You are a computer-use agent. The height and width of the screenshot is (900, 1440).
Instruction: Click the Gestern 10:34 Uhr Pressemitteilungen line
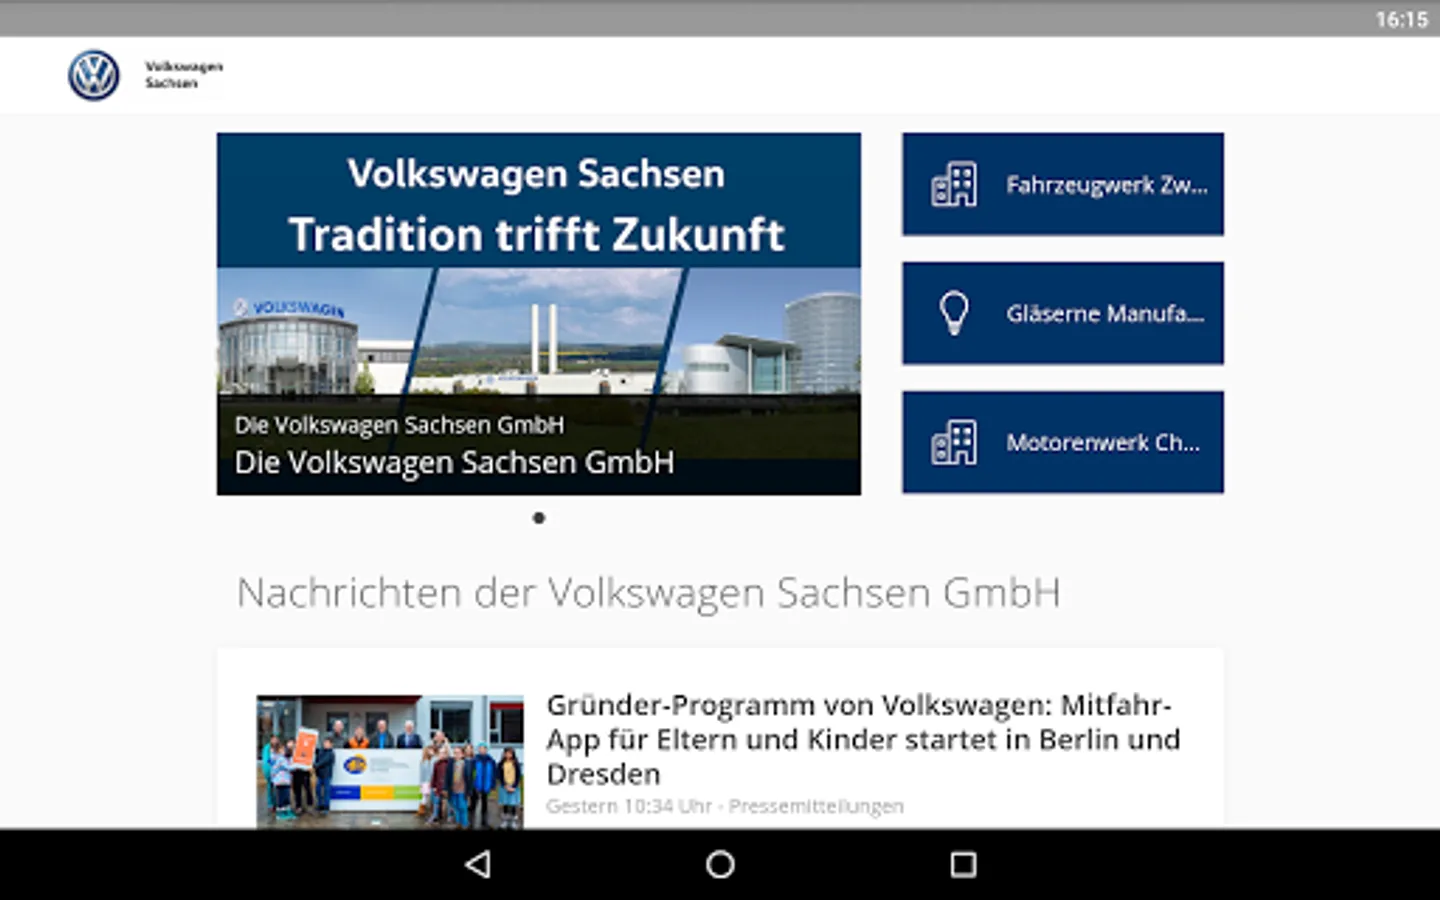tap(725, 806)
